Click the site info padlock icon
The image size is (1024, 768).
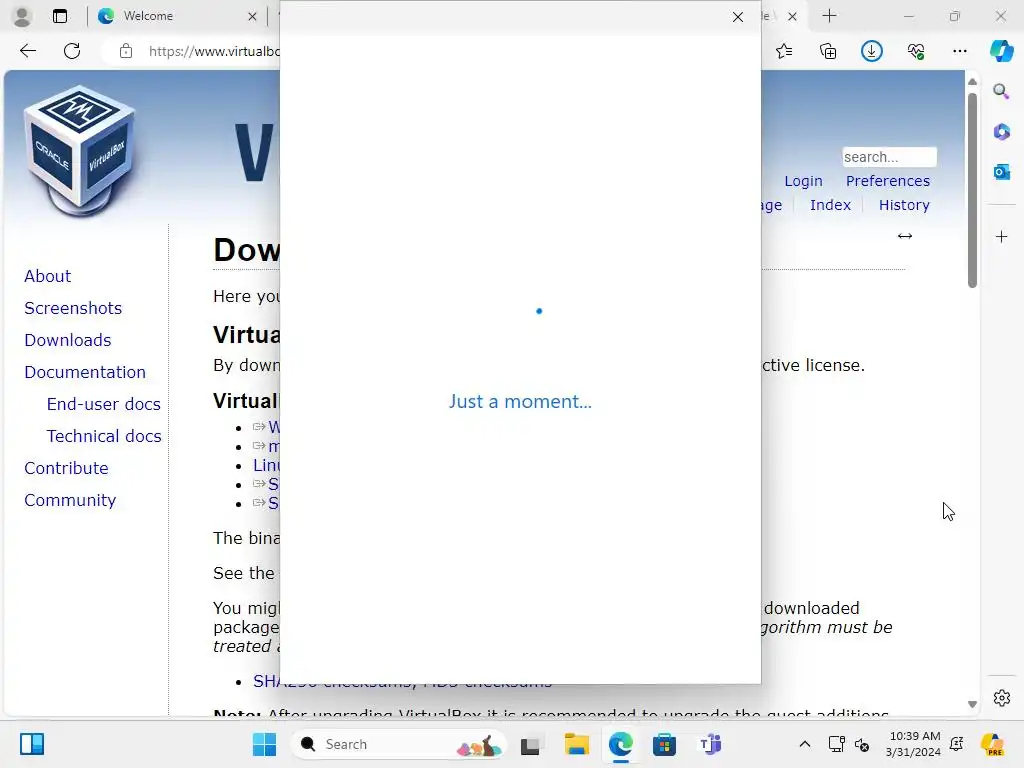(x=126, y=52)
